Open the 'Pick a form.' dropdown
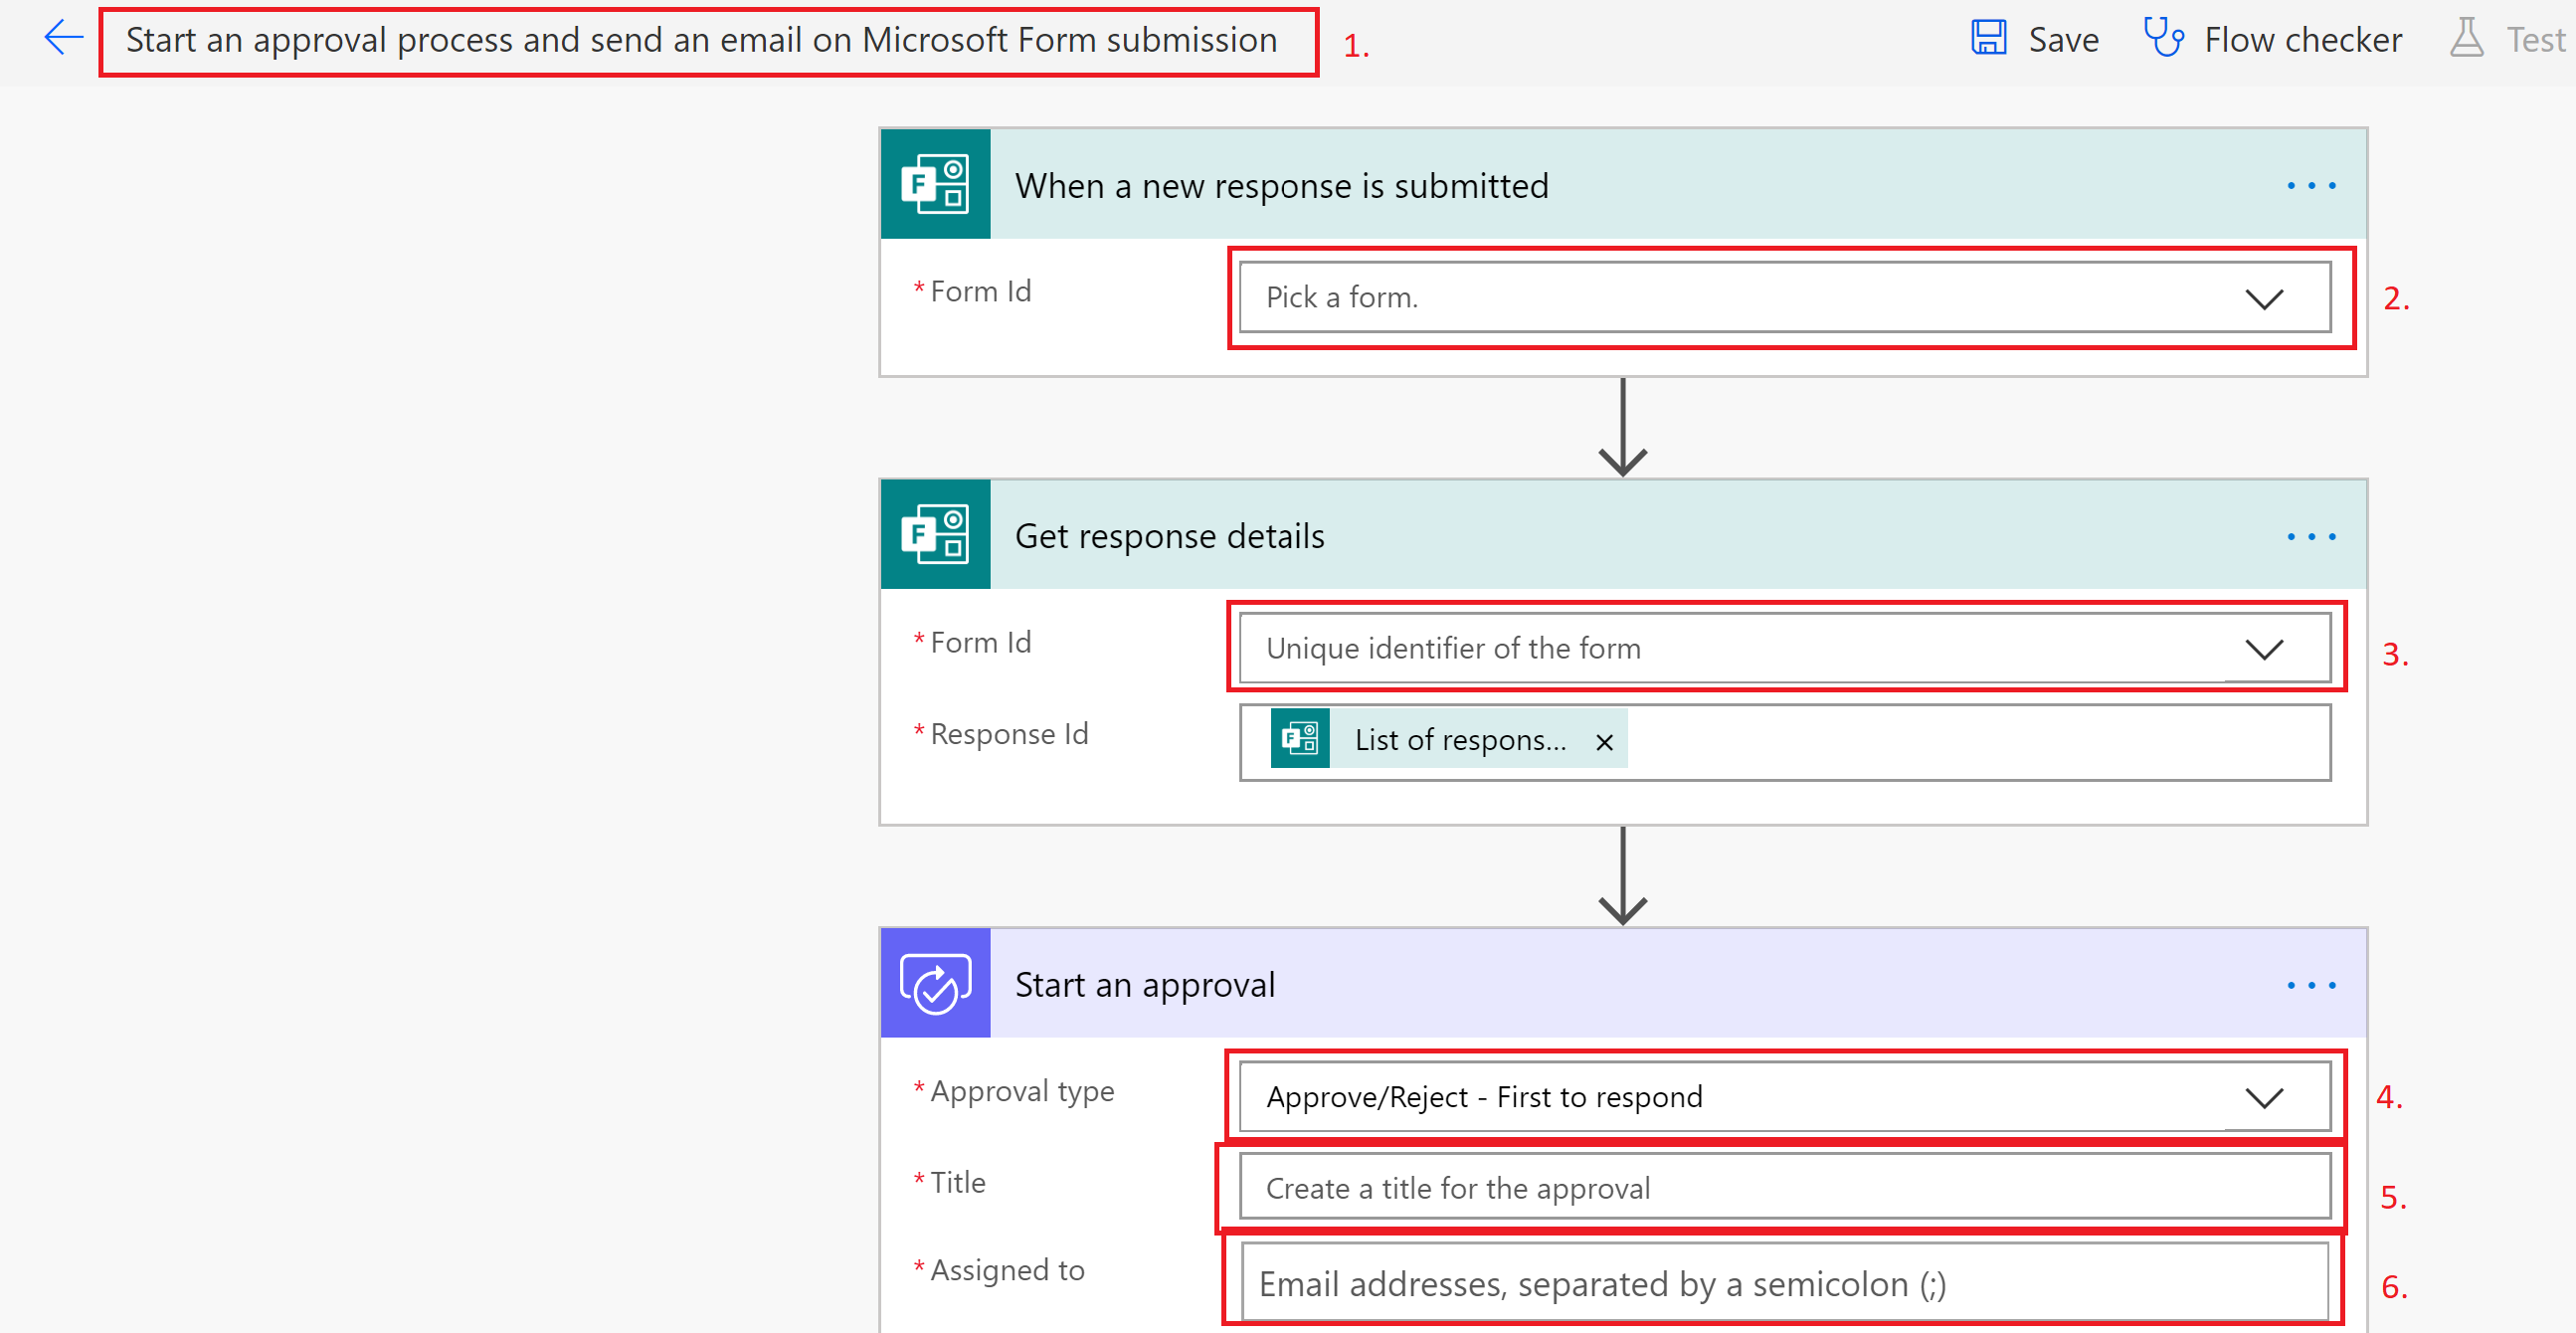This screenshot has height=1333, width=2576. click(x=1784, y=297)
